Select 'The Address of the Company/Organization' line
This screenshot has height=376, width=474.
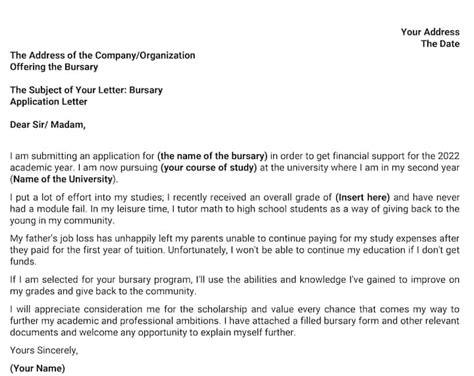pyautogui.click(x=102, y=55)
